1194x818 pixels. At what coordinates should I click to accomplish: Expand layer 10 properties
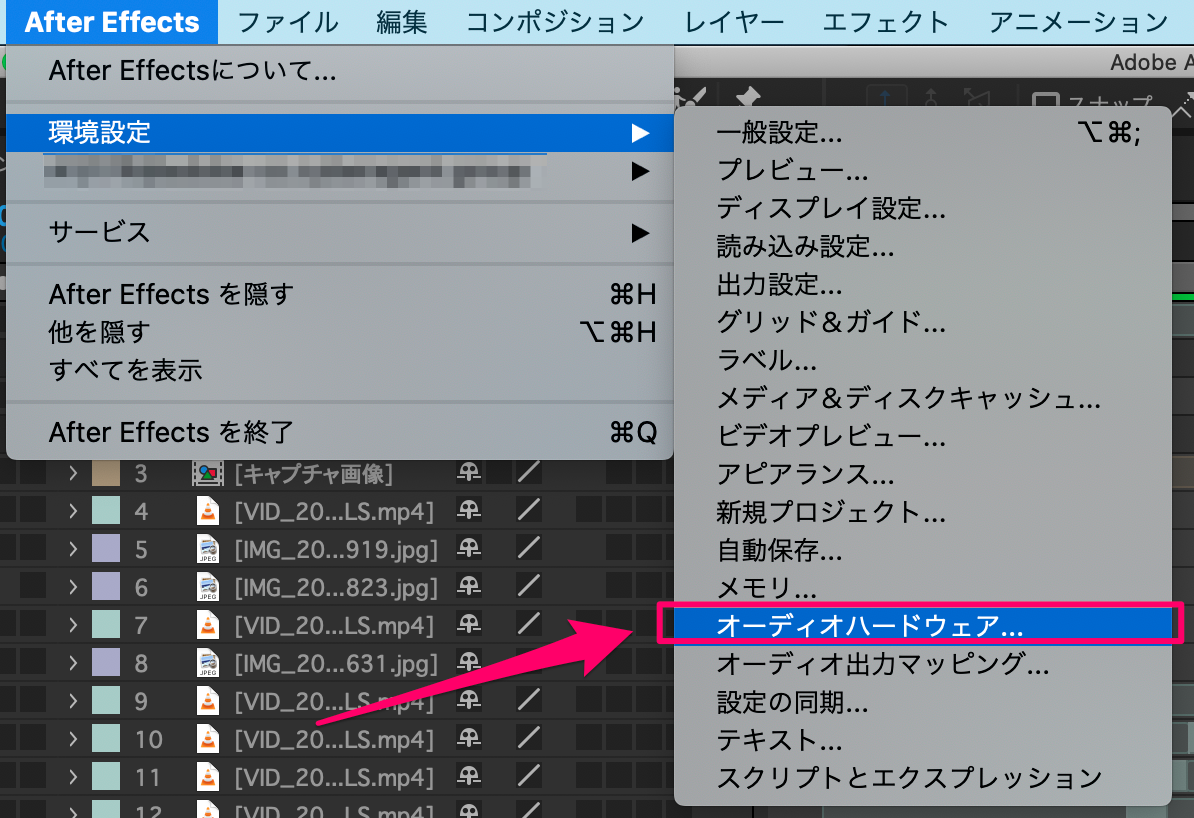tap(73, 739)
